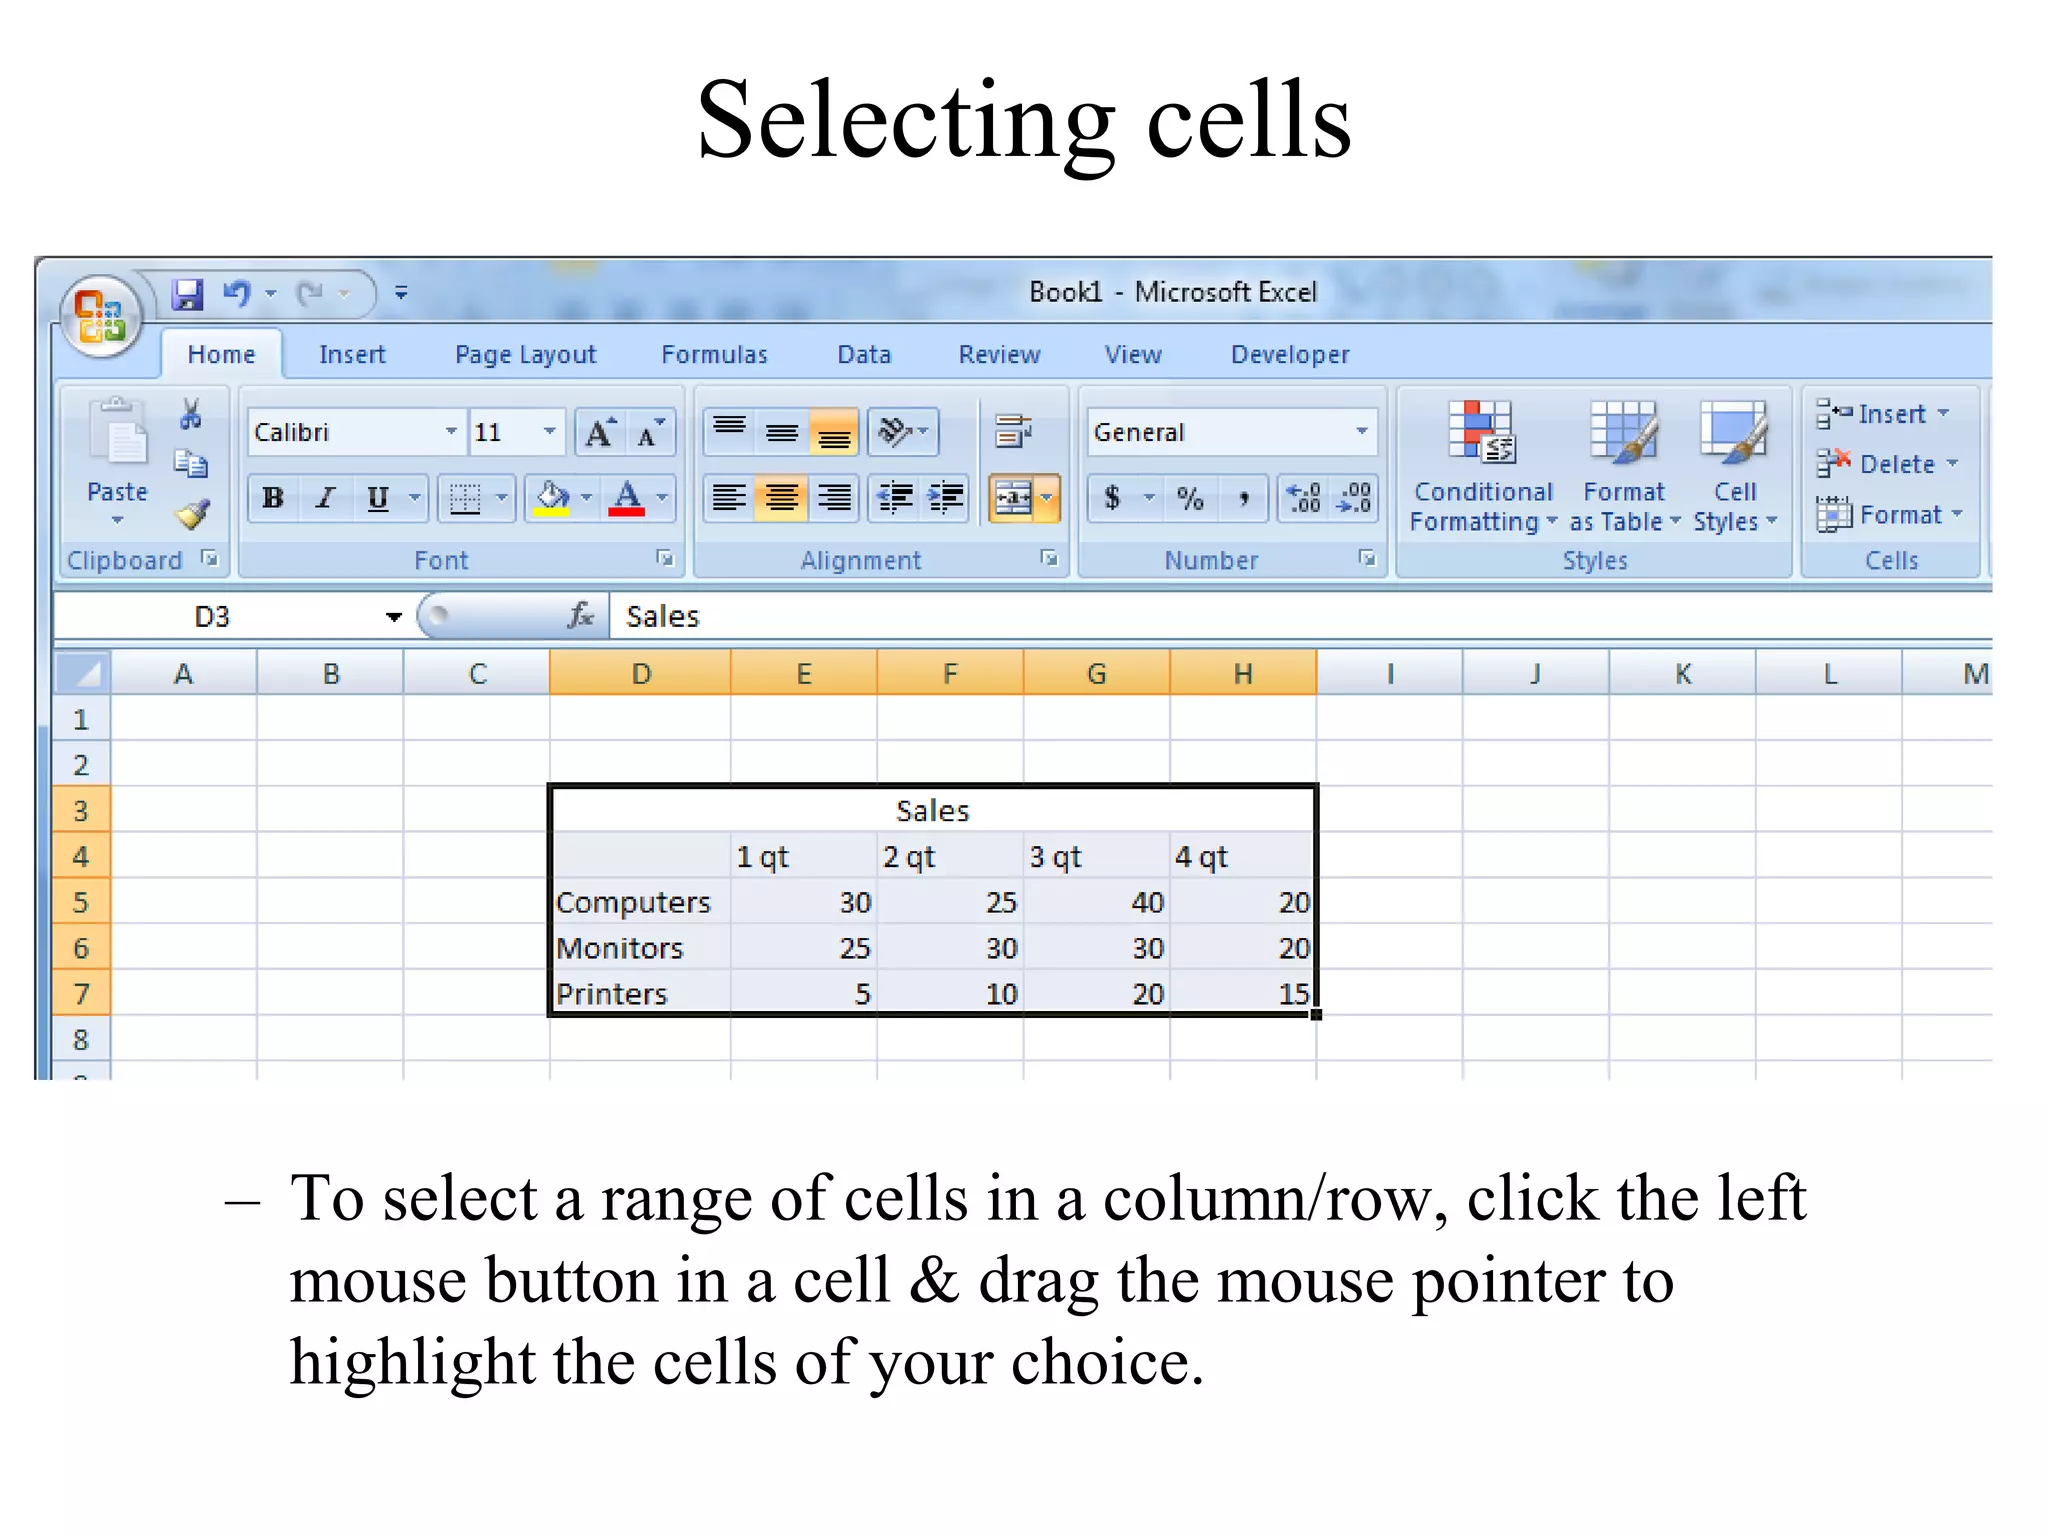Image resolution: width=2048 pixels, height=1536 pixels.
Task: Open the Merge & Center dropdown arrow
Action: coord(1047,498)
